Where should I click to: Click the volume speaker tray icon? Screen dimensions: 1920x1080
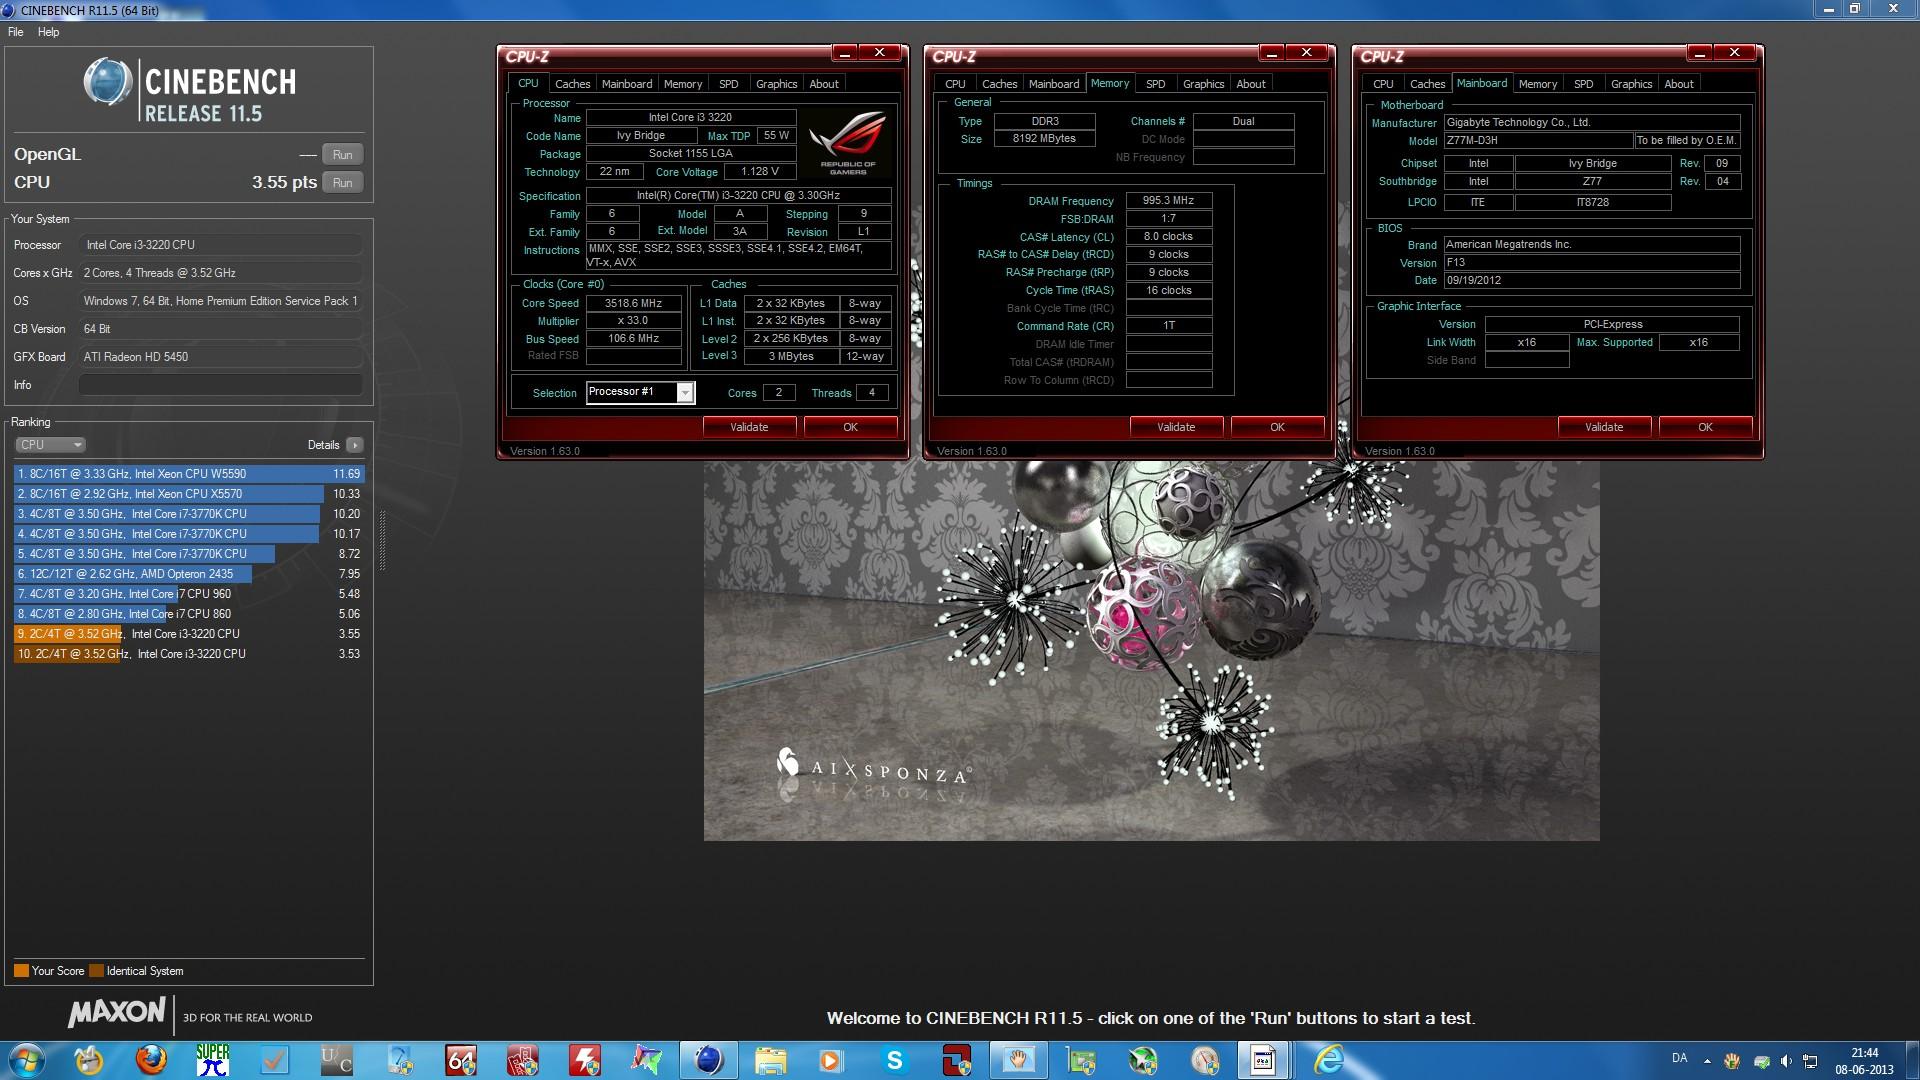(1786, 1060)
